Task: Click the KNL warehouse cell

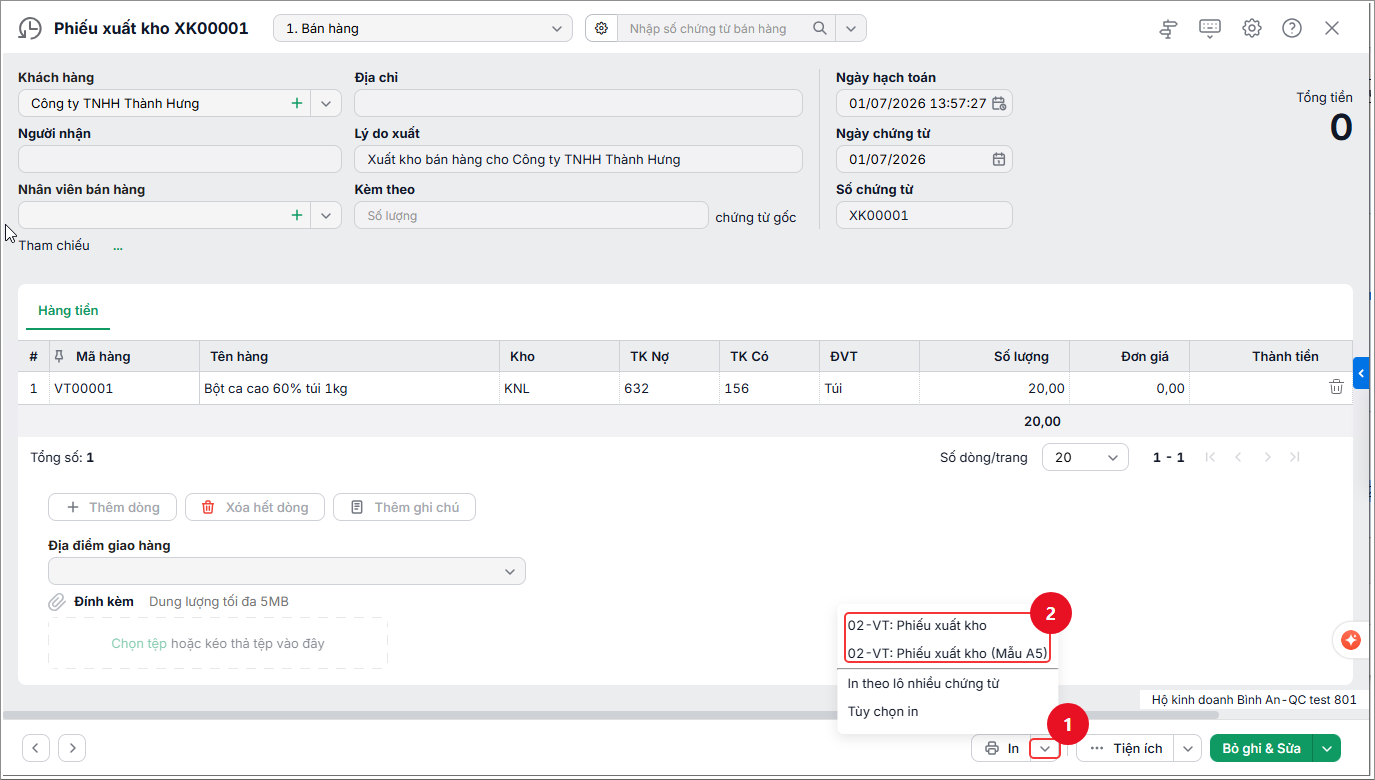Action: (559, 388)
